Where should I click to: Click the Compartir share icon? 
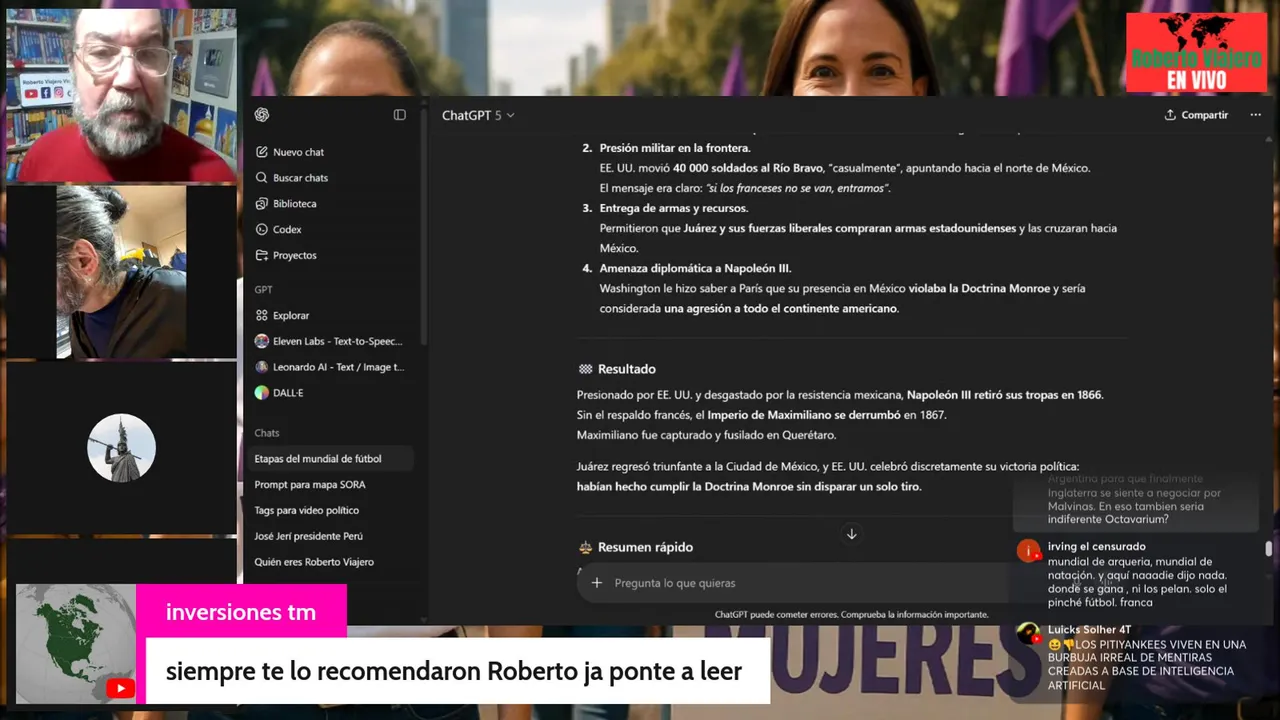(x=1170, y=115)
